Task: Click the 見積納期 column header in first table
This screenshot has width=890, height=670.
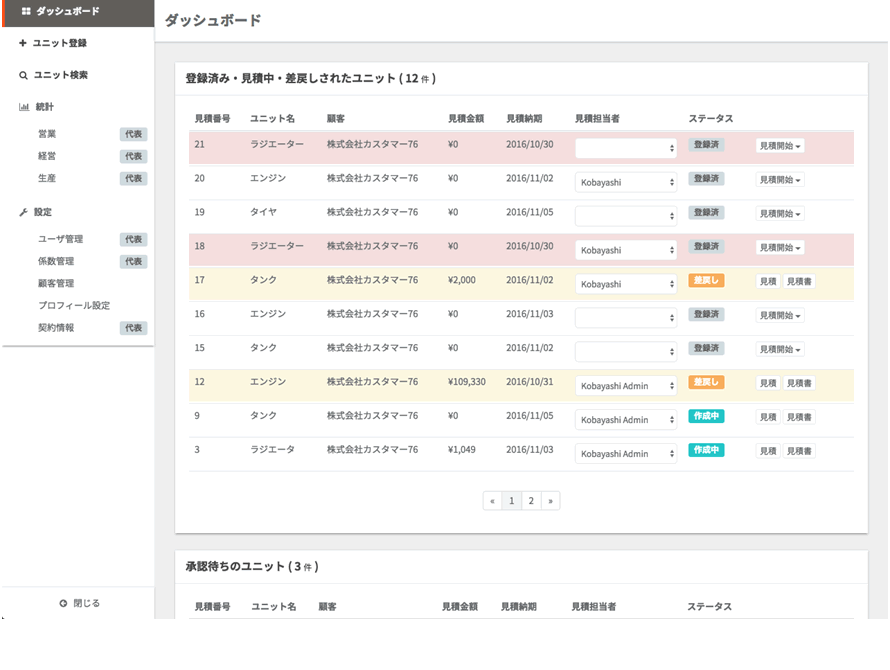Action: pos(524,119)
